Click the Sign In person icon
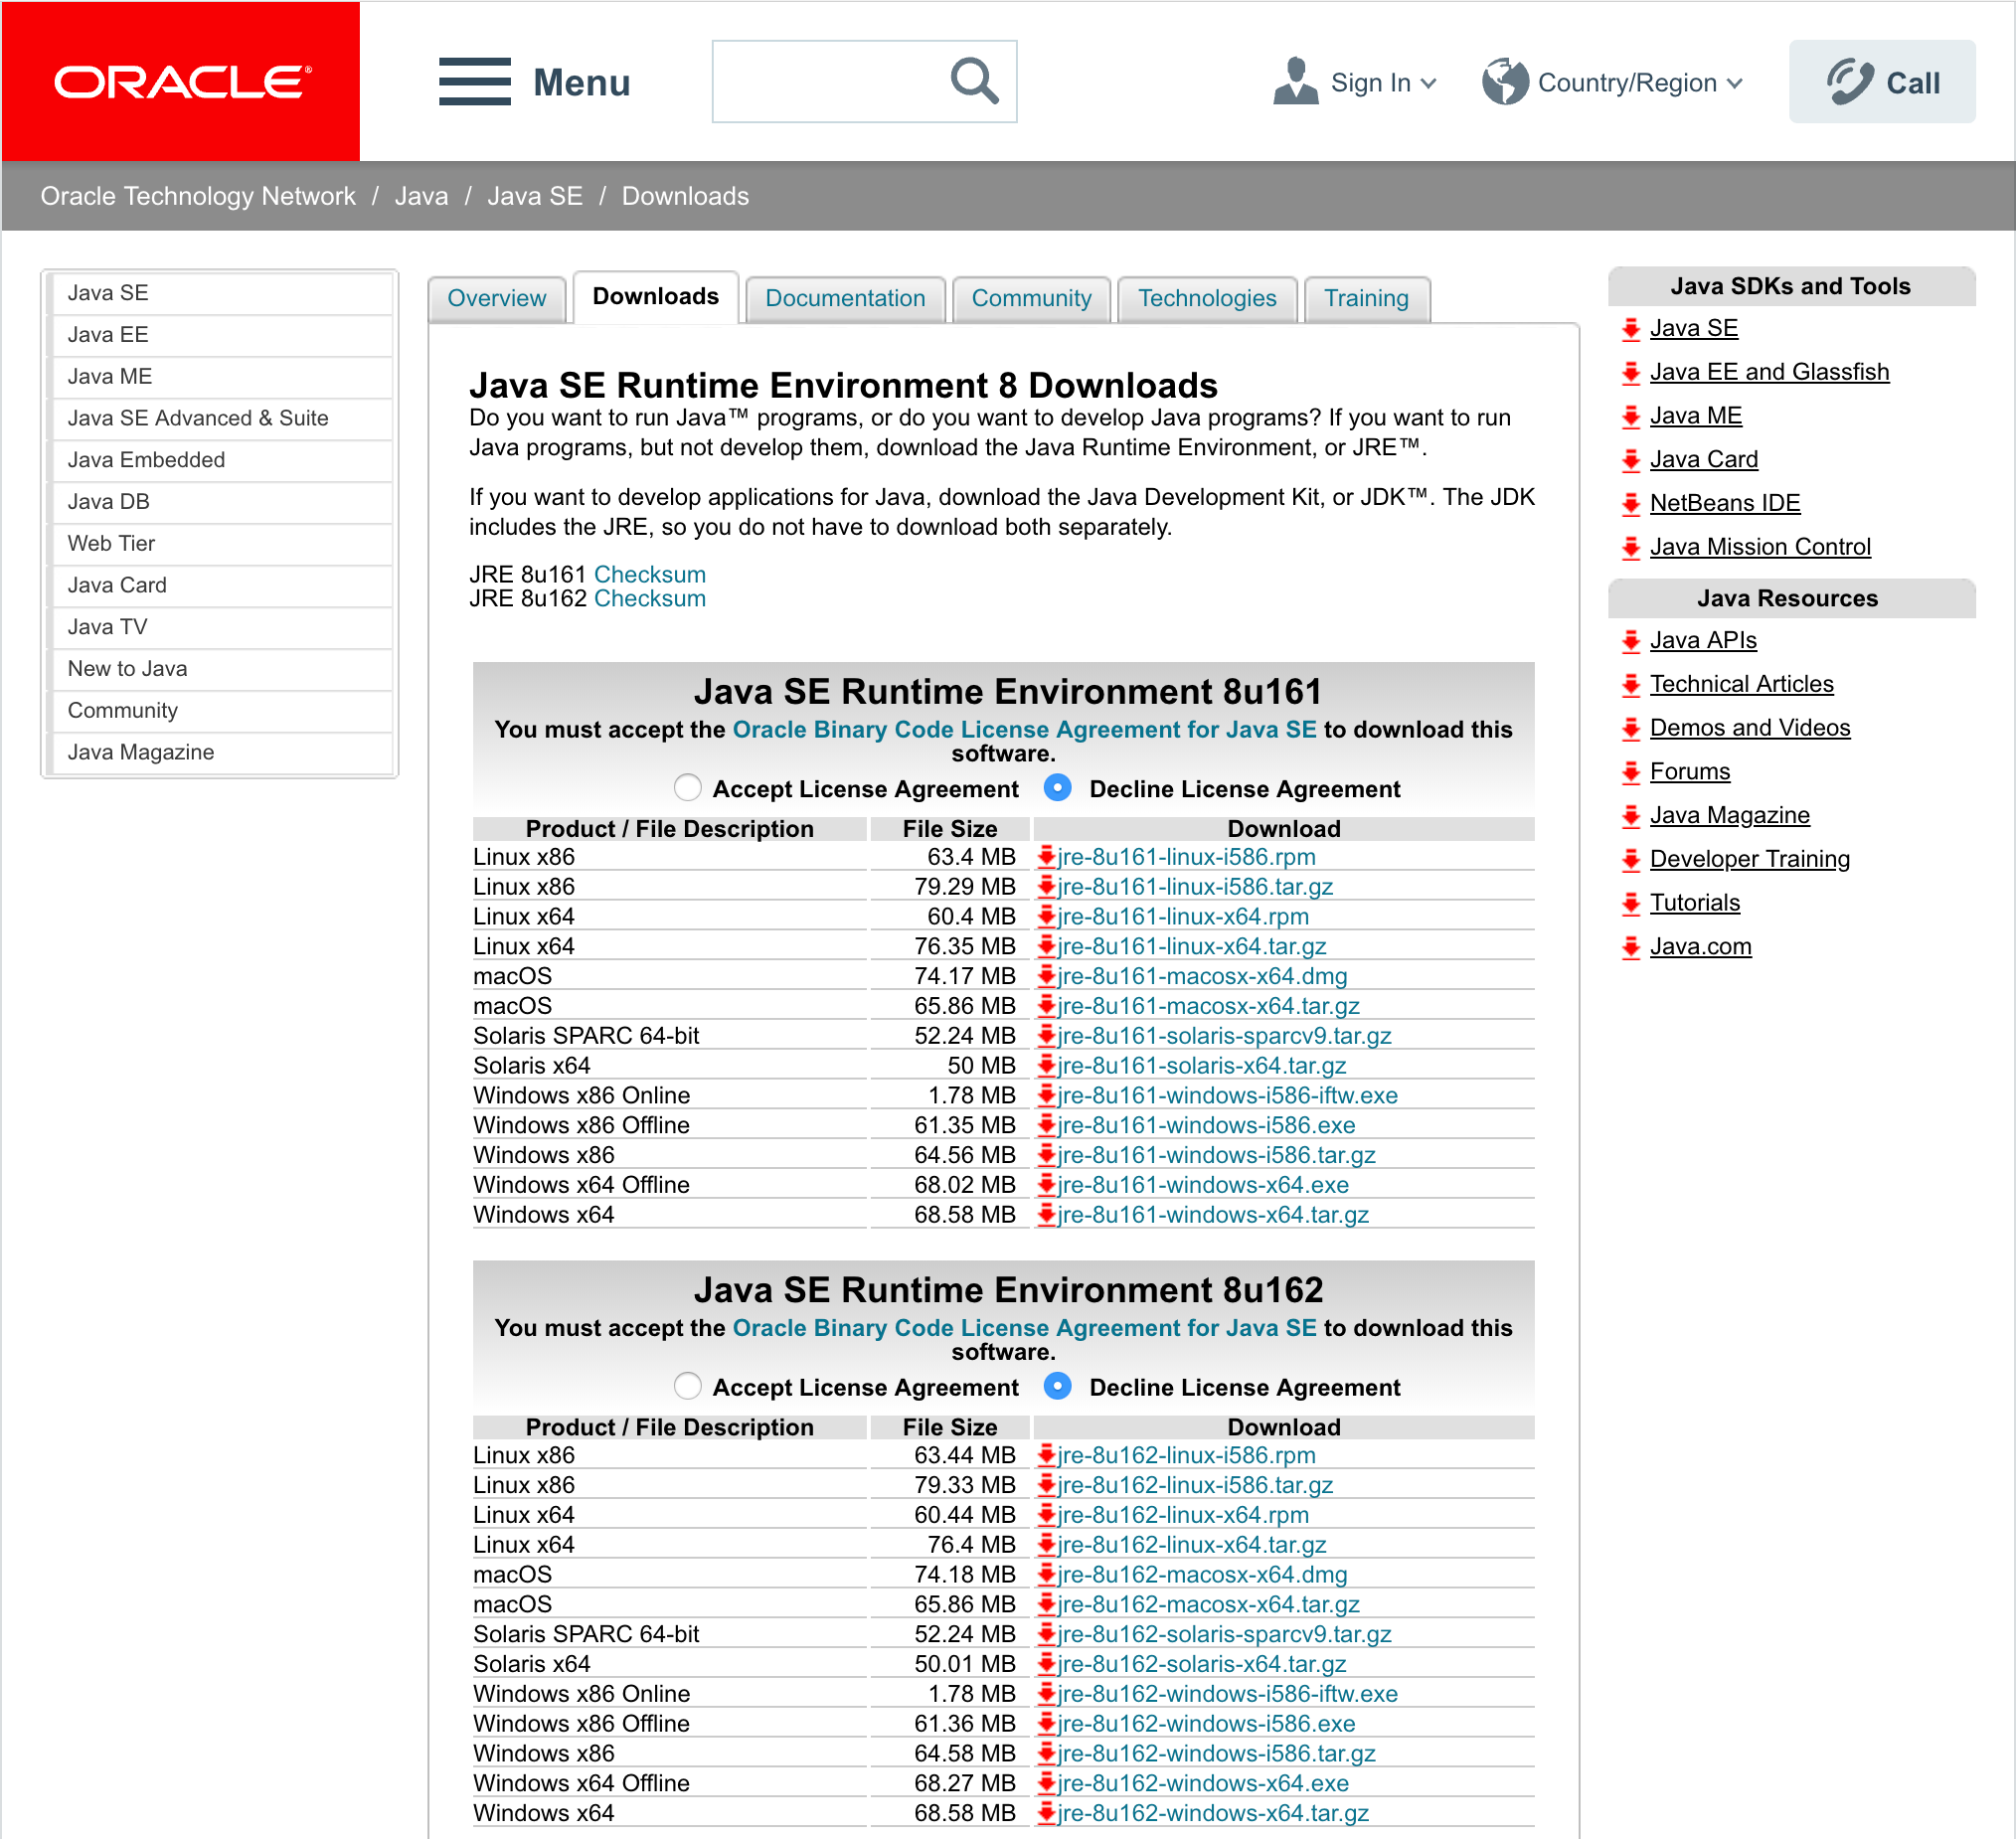 tap(1296, 81)
